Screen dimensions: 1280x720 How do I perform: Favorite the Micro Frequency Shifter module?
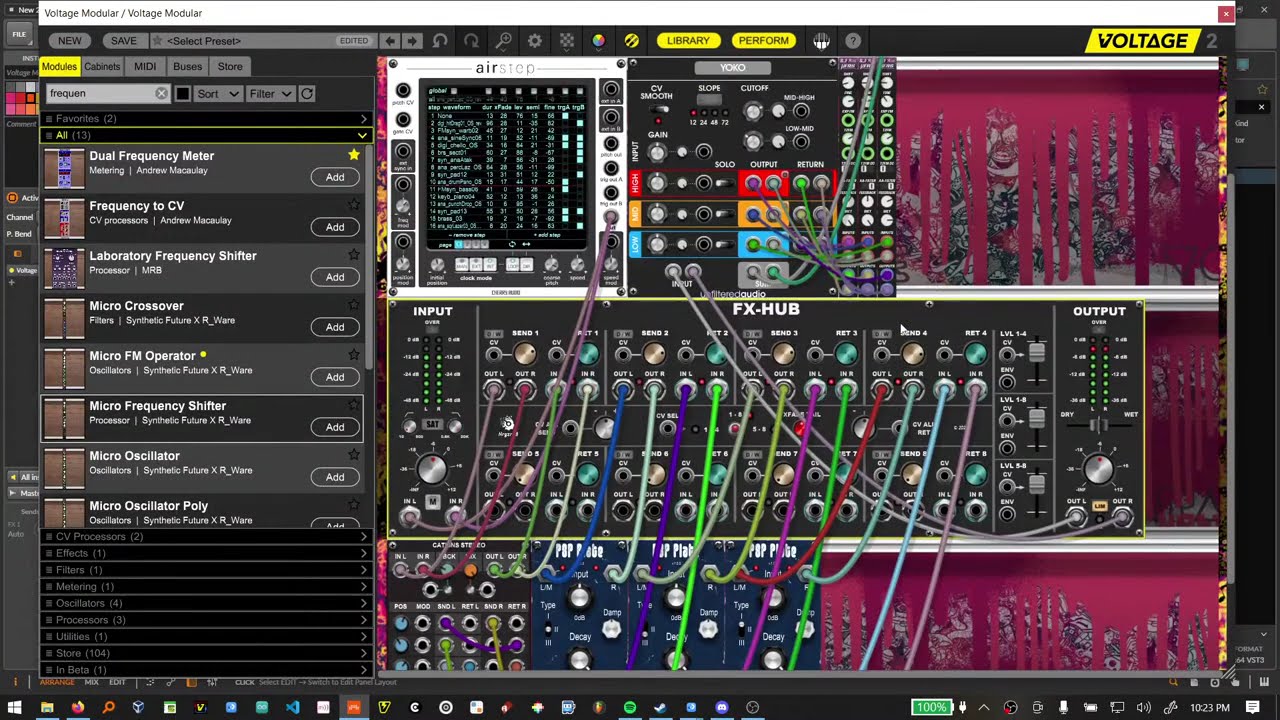point(353,405)
